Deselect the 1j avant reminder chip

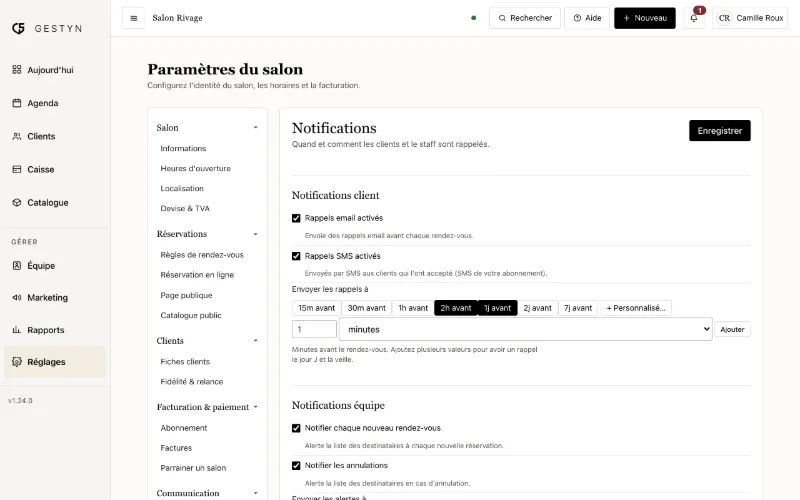point(497,308)
